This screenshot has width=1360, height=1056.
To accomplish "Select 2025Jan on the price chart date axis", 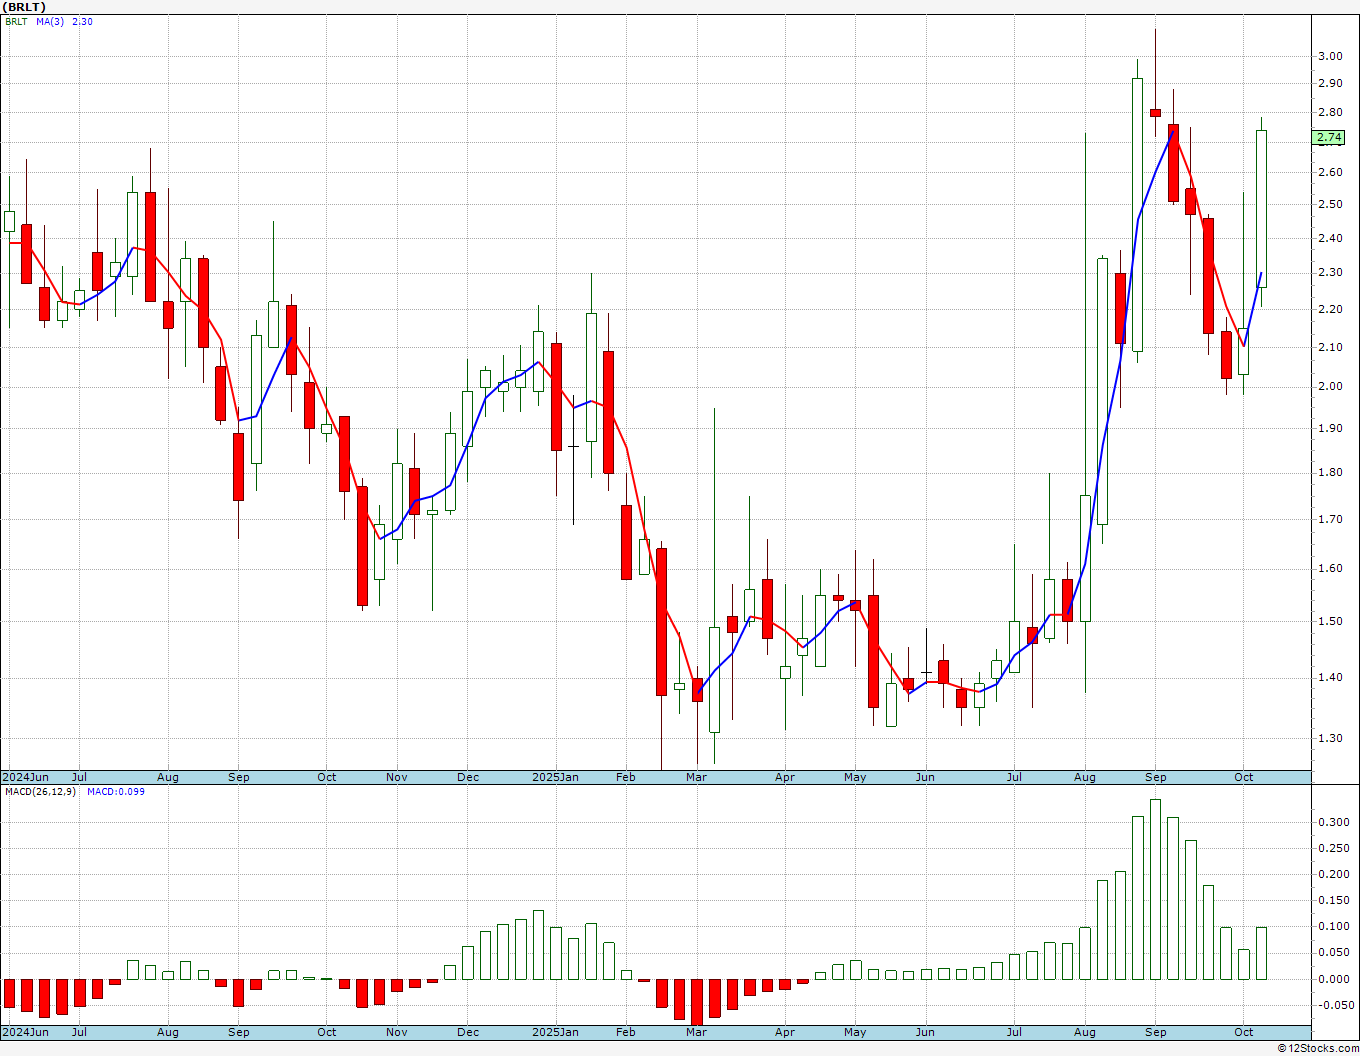I will 555,777.
